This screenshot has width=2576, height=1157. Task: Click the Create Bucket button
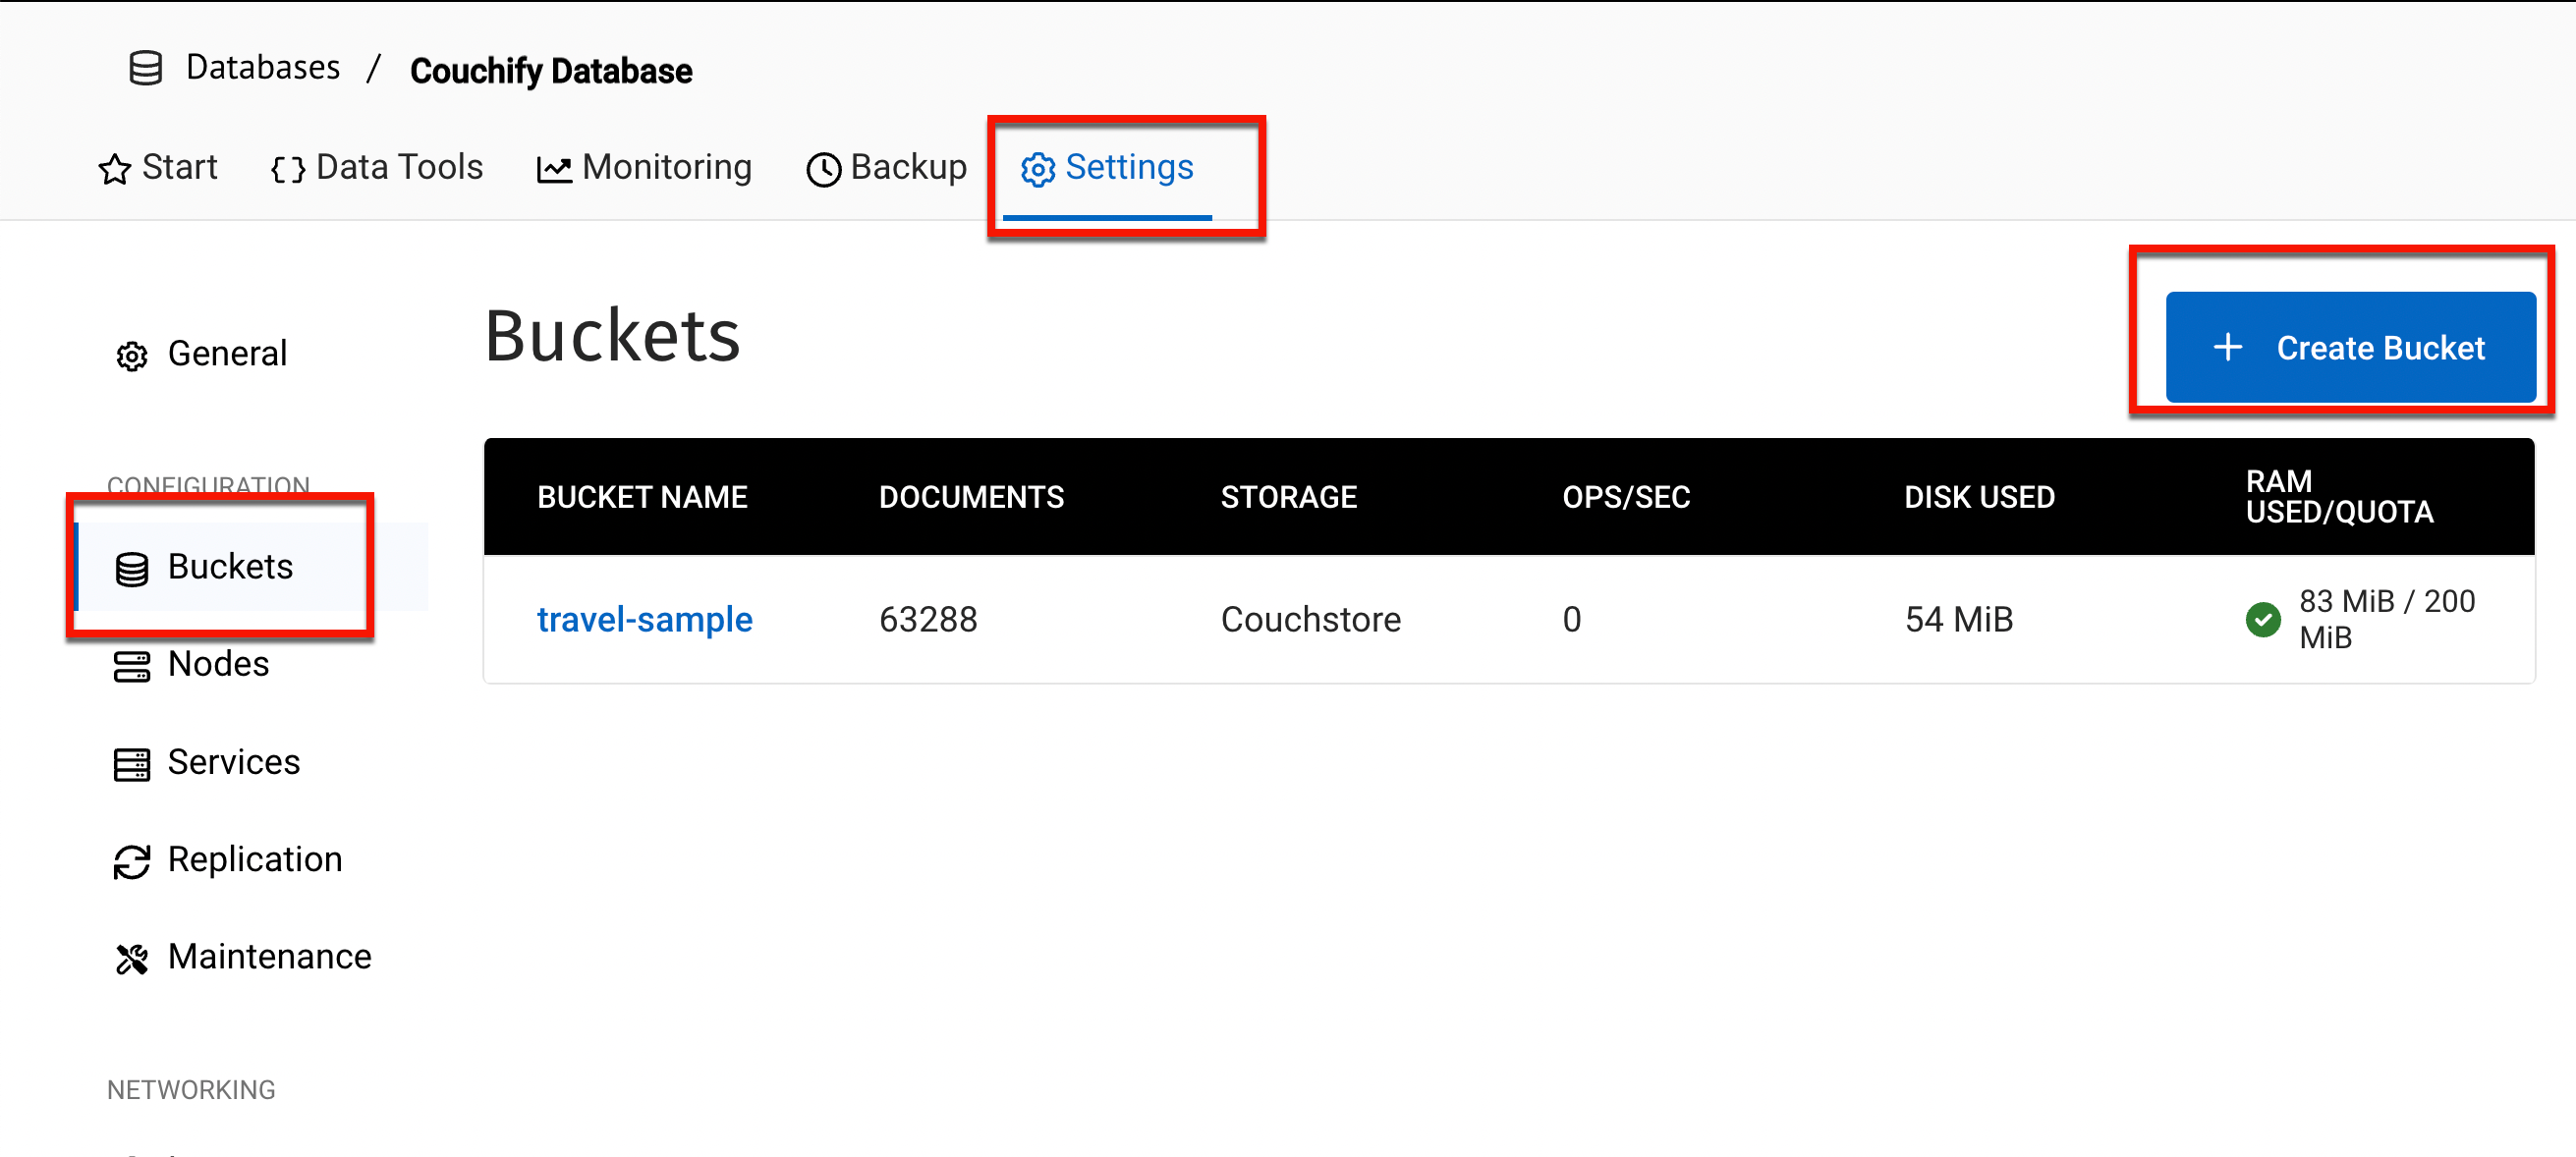pyautogui.click(x=2350, y=347)
